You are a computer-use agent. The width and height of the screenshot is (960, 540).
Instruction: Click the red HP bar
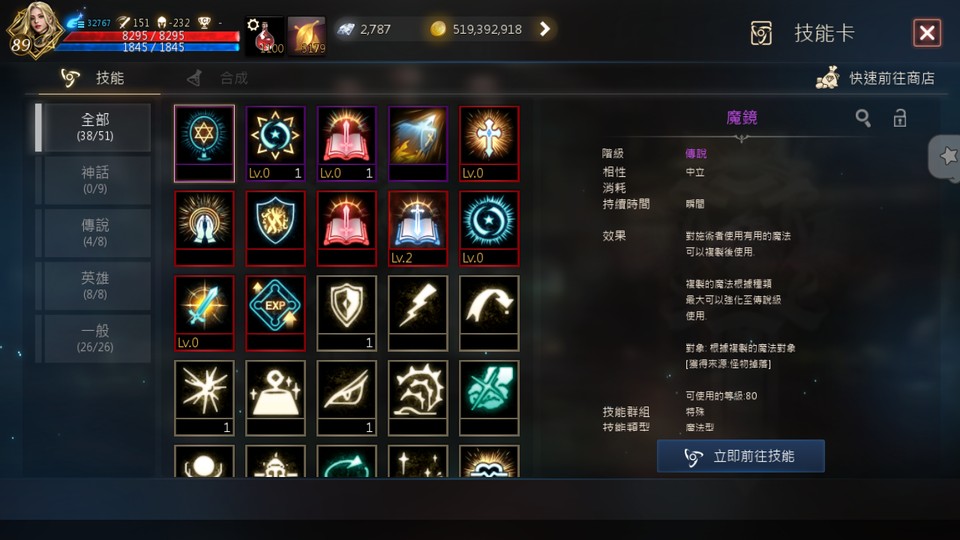(x=151, y=36)
